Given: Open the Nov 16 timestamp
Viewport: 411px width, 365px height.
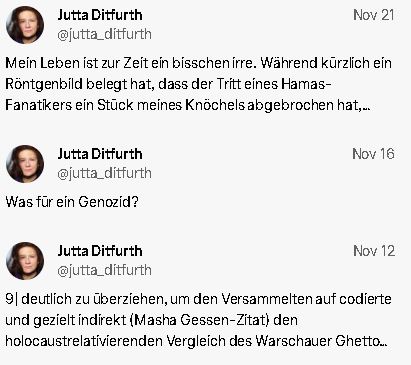Looking at the screenshot, I should (373, 154).
